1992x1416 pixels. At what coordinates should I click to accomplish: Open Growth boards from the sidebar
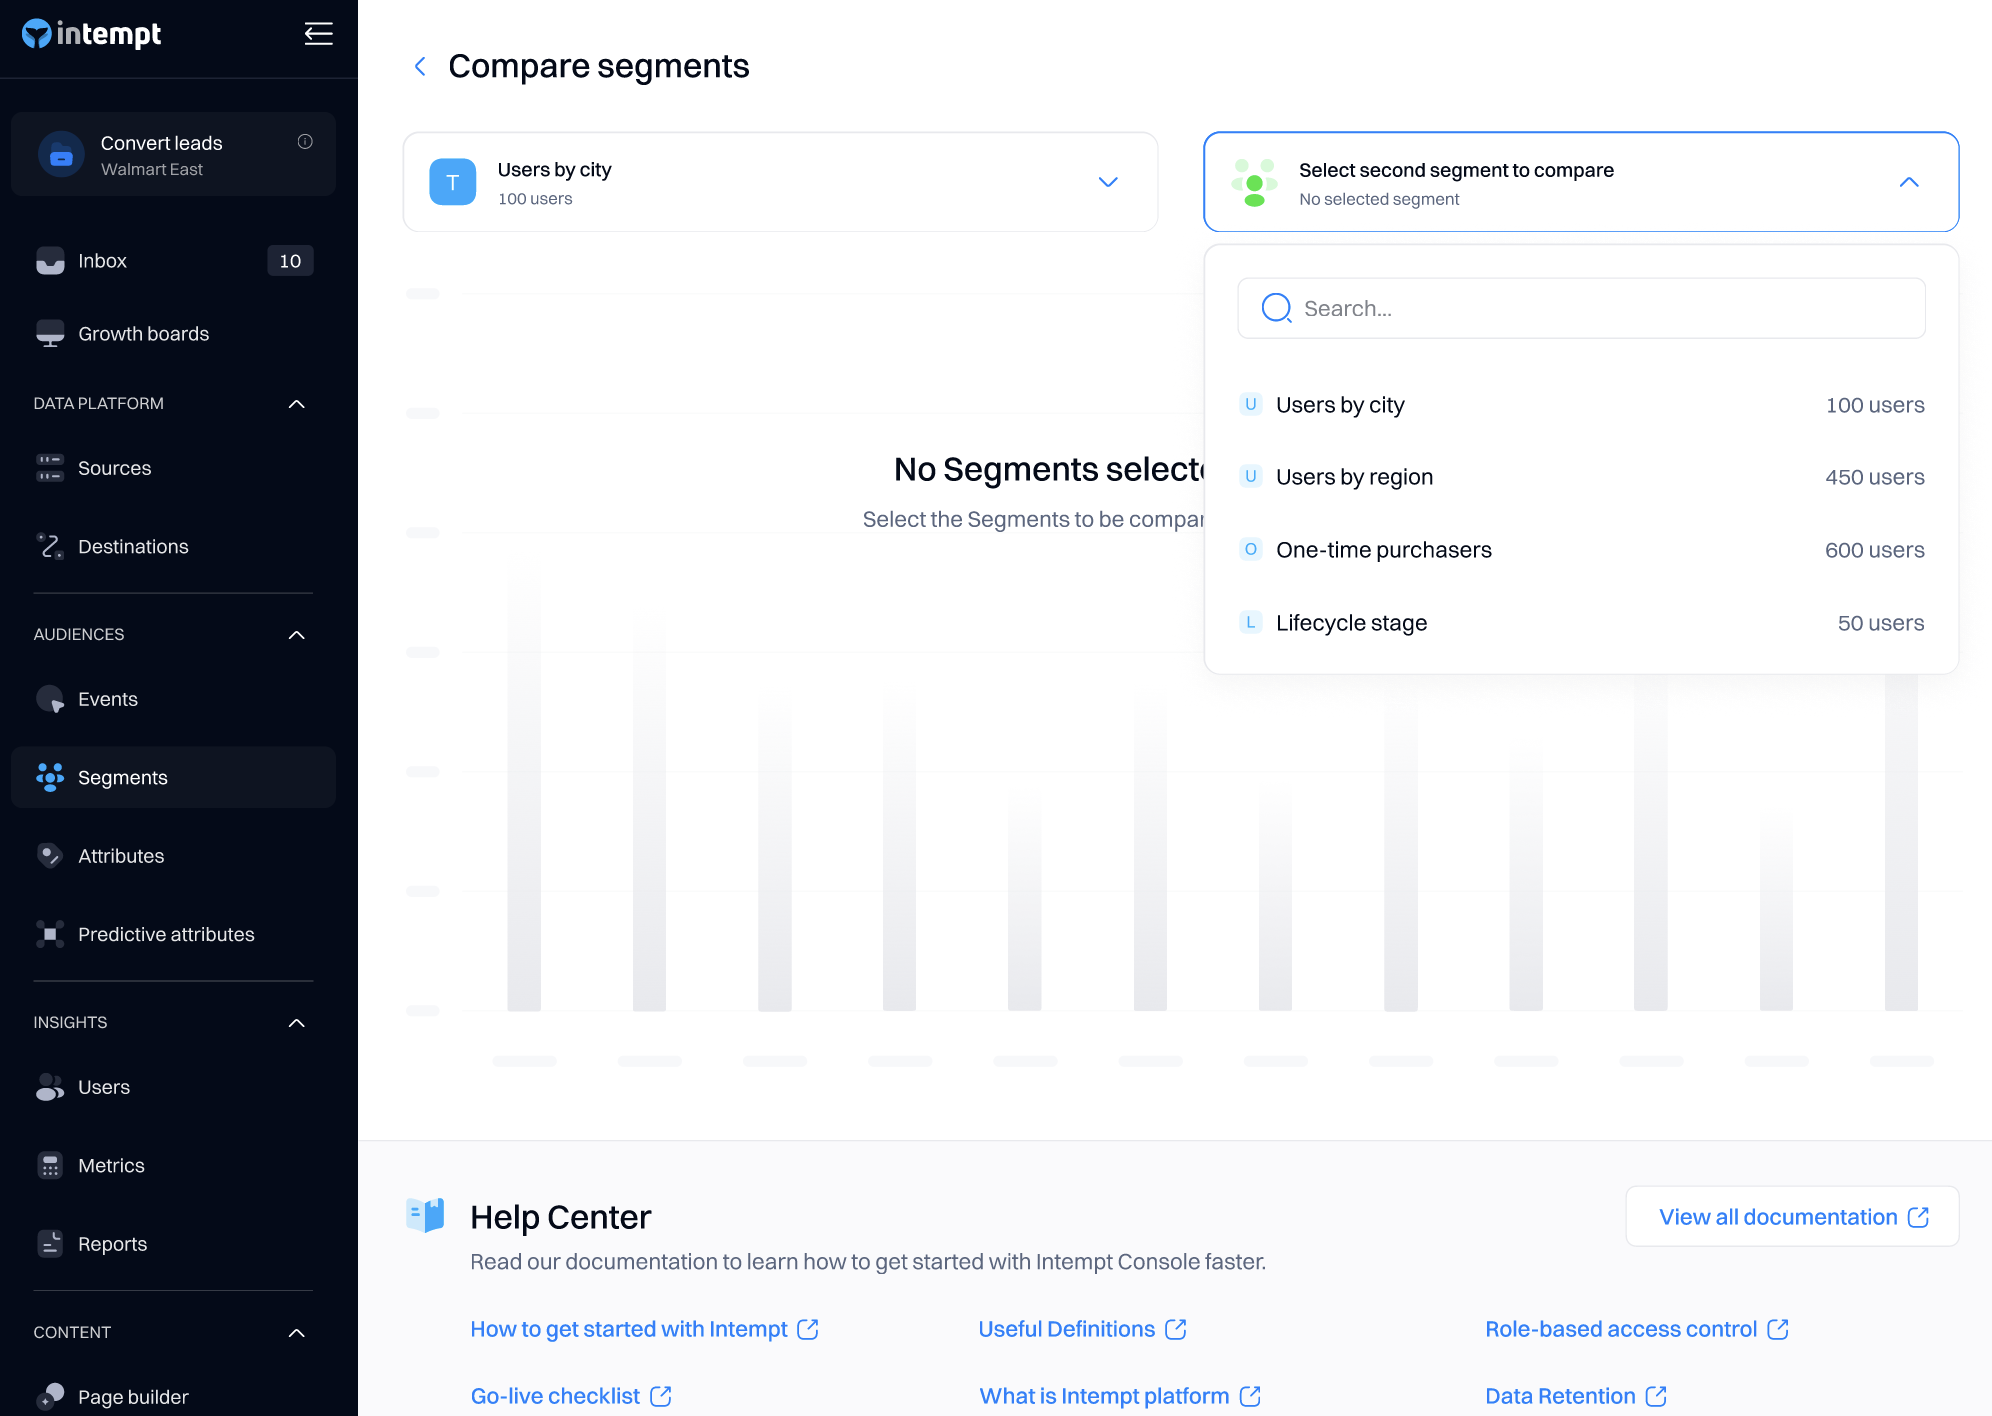coord(143,334)
